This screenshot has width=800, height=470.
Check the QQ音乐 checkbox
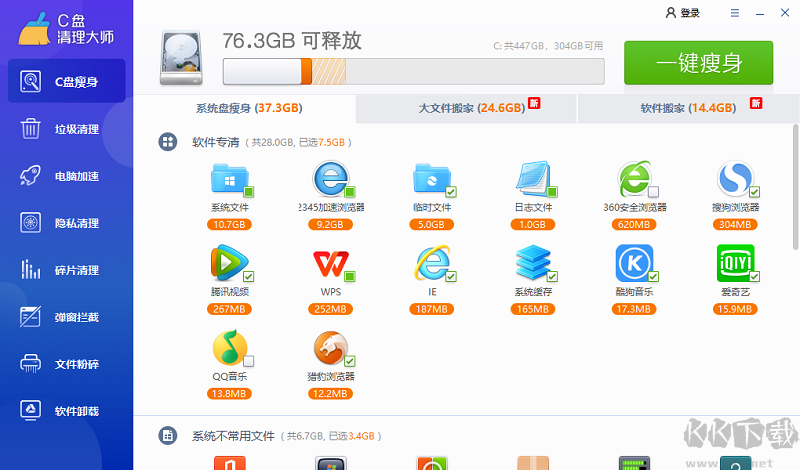(248, 361)
